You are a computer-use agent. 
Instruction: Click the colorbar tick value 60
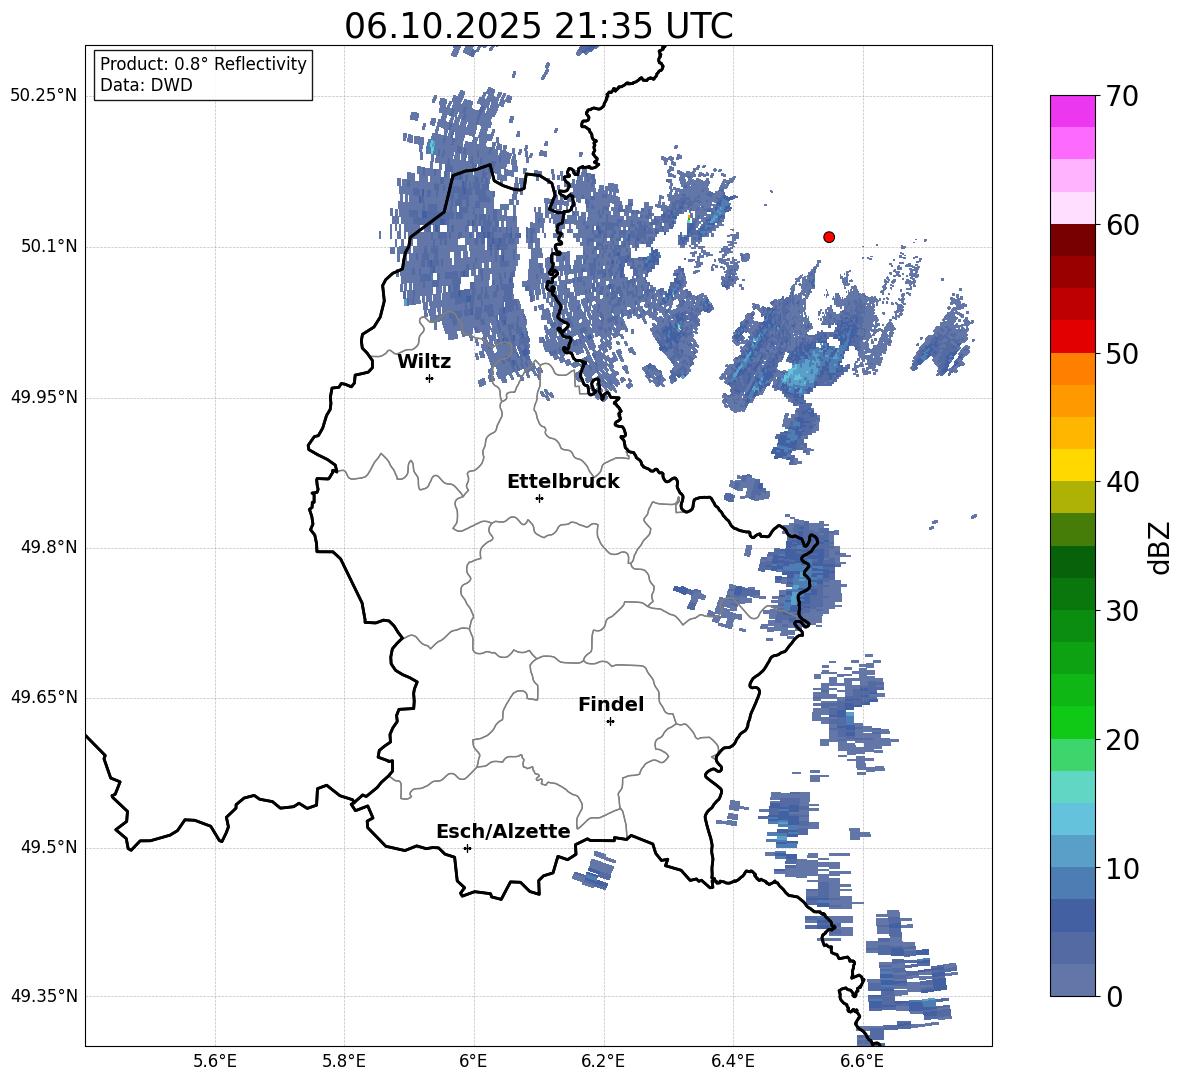click(1122, 225)
